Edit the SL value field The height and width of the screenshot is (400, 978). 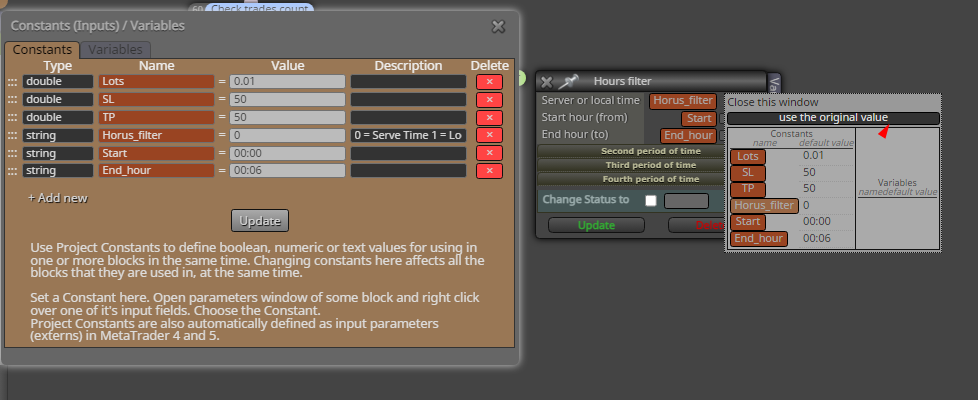[x=288, y=100]
